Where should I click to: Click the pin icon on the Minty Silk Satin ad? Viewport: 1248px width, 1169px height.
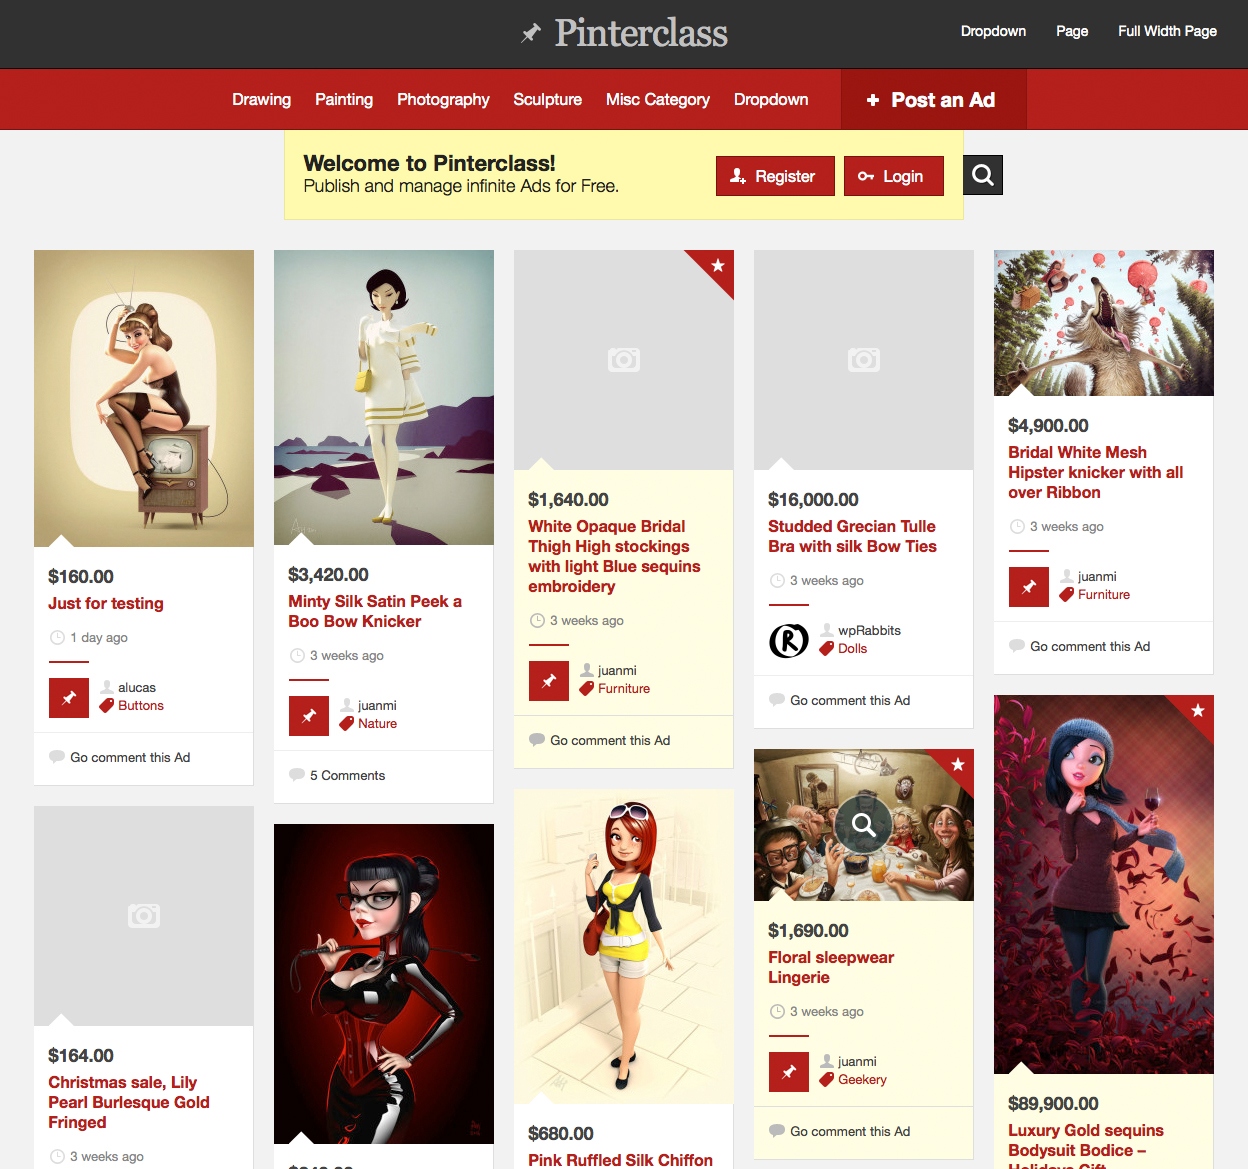(x=308, y=715)
